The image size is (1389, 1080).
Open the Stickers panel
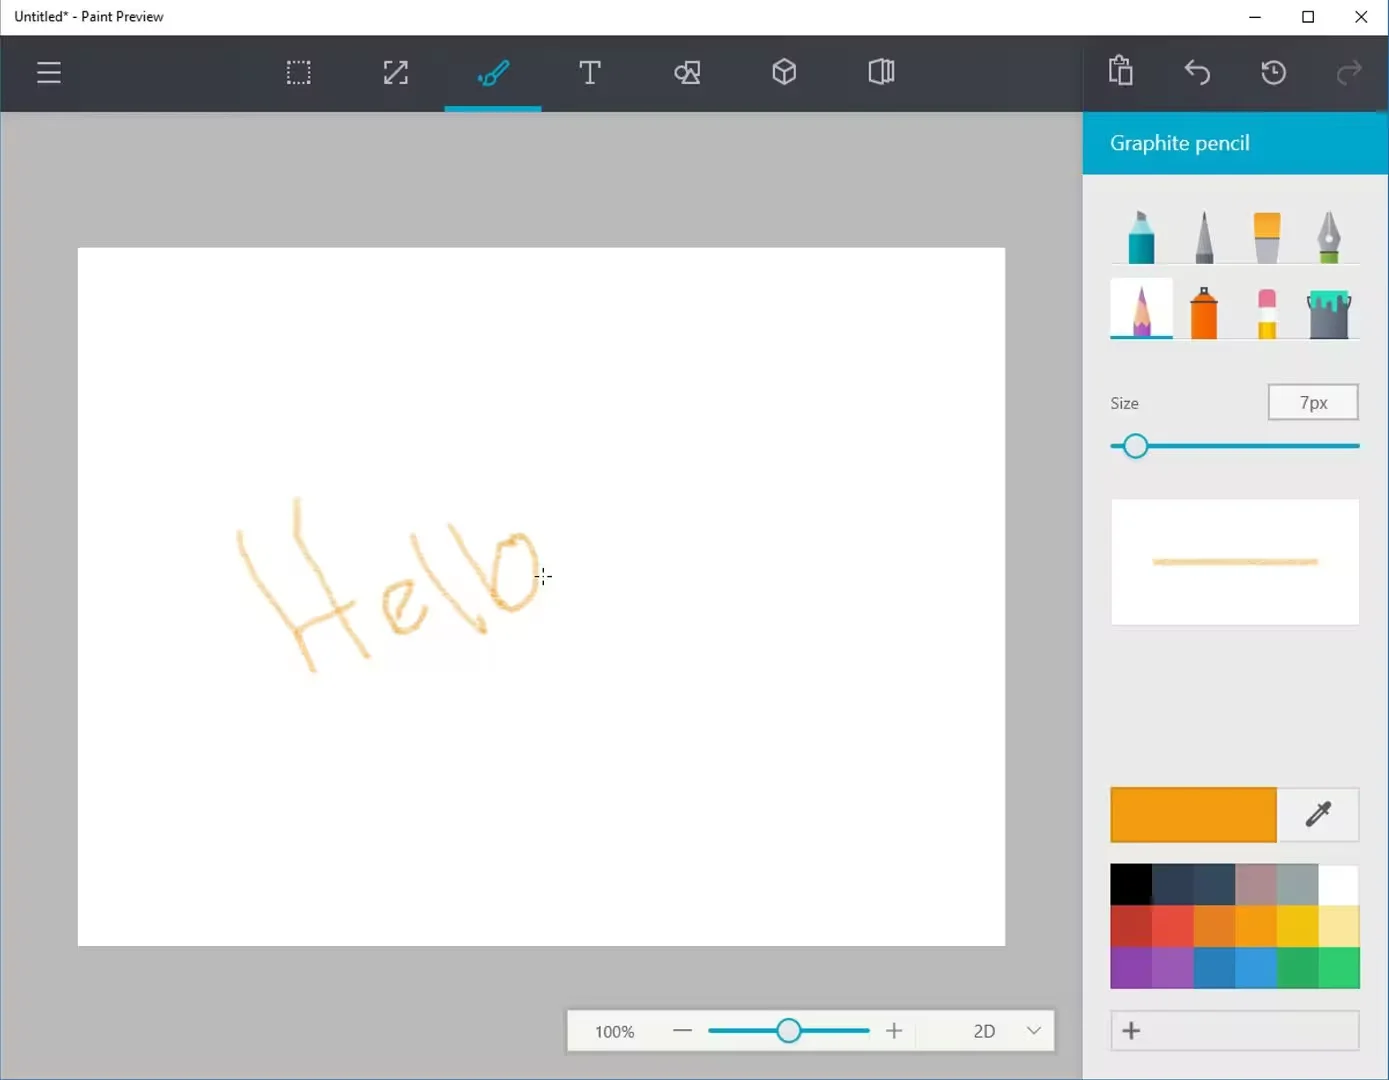point(687,73)
